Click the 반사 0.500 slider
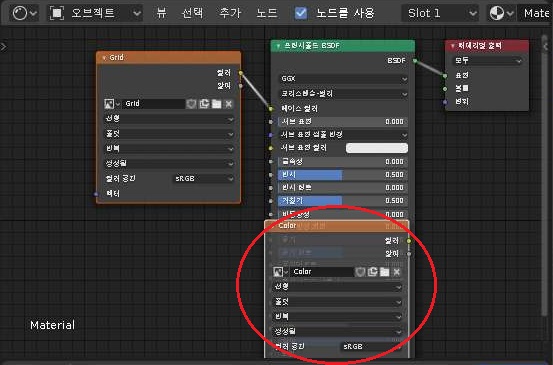The image size is (553, 365). (343, 175)
